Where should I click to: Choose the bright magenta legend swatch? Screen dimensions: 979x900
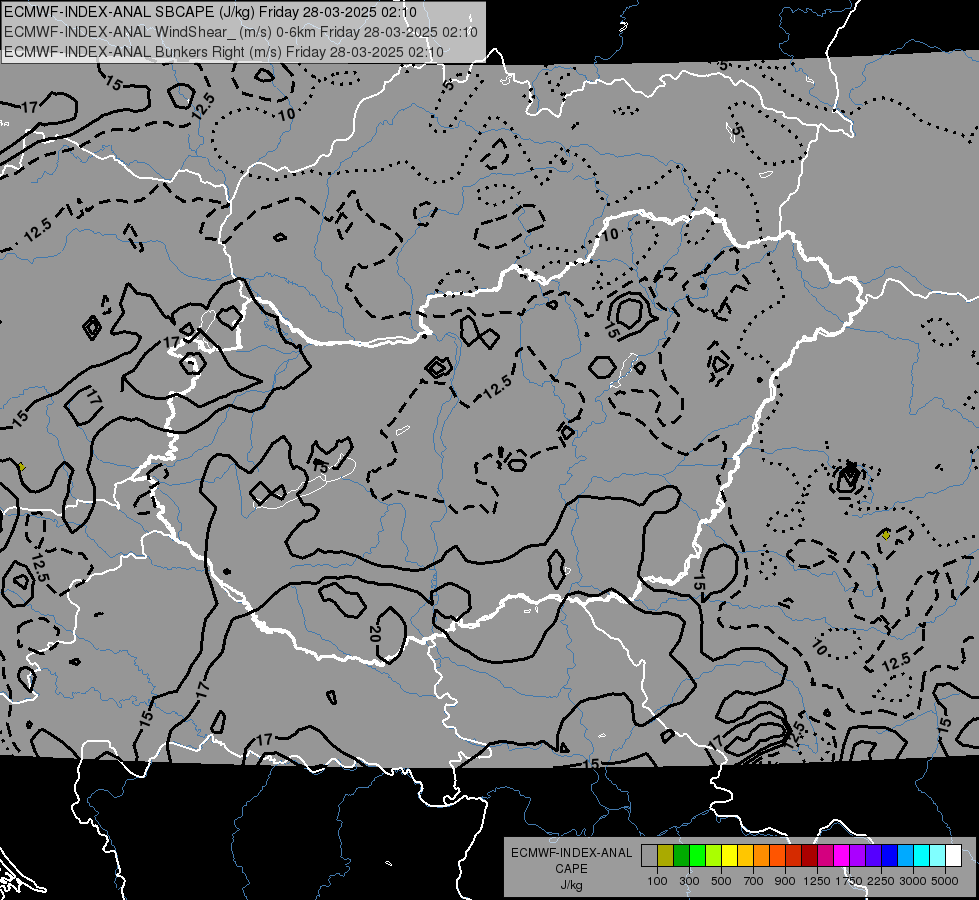tap(842, 855)
